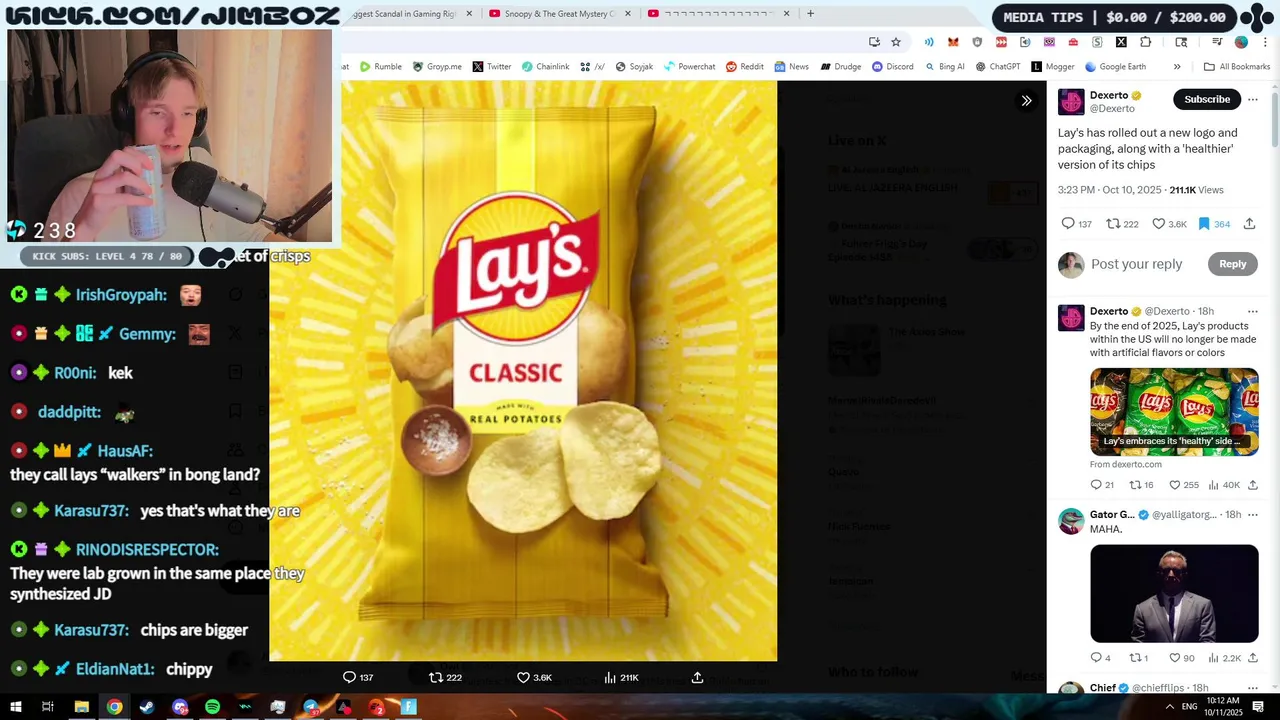The height and width of the screenshot is (720, 1280).
Task: Open the replies count 137 in the sidebar
Action: coord(1077,224)
